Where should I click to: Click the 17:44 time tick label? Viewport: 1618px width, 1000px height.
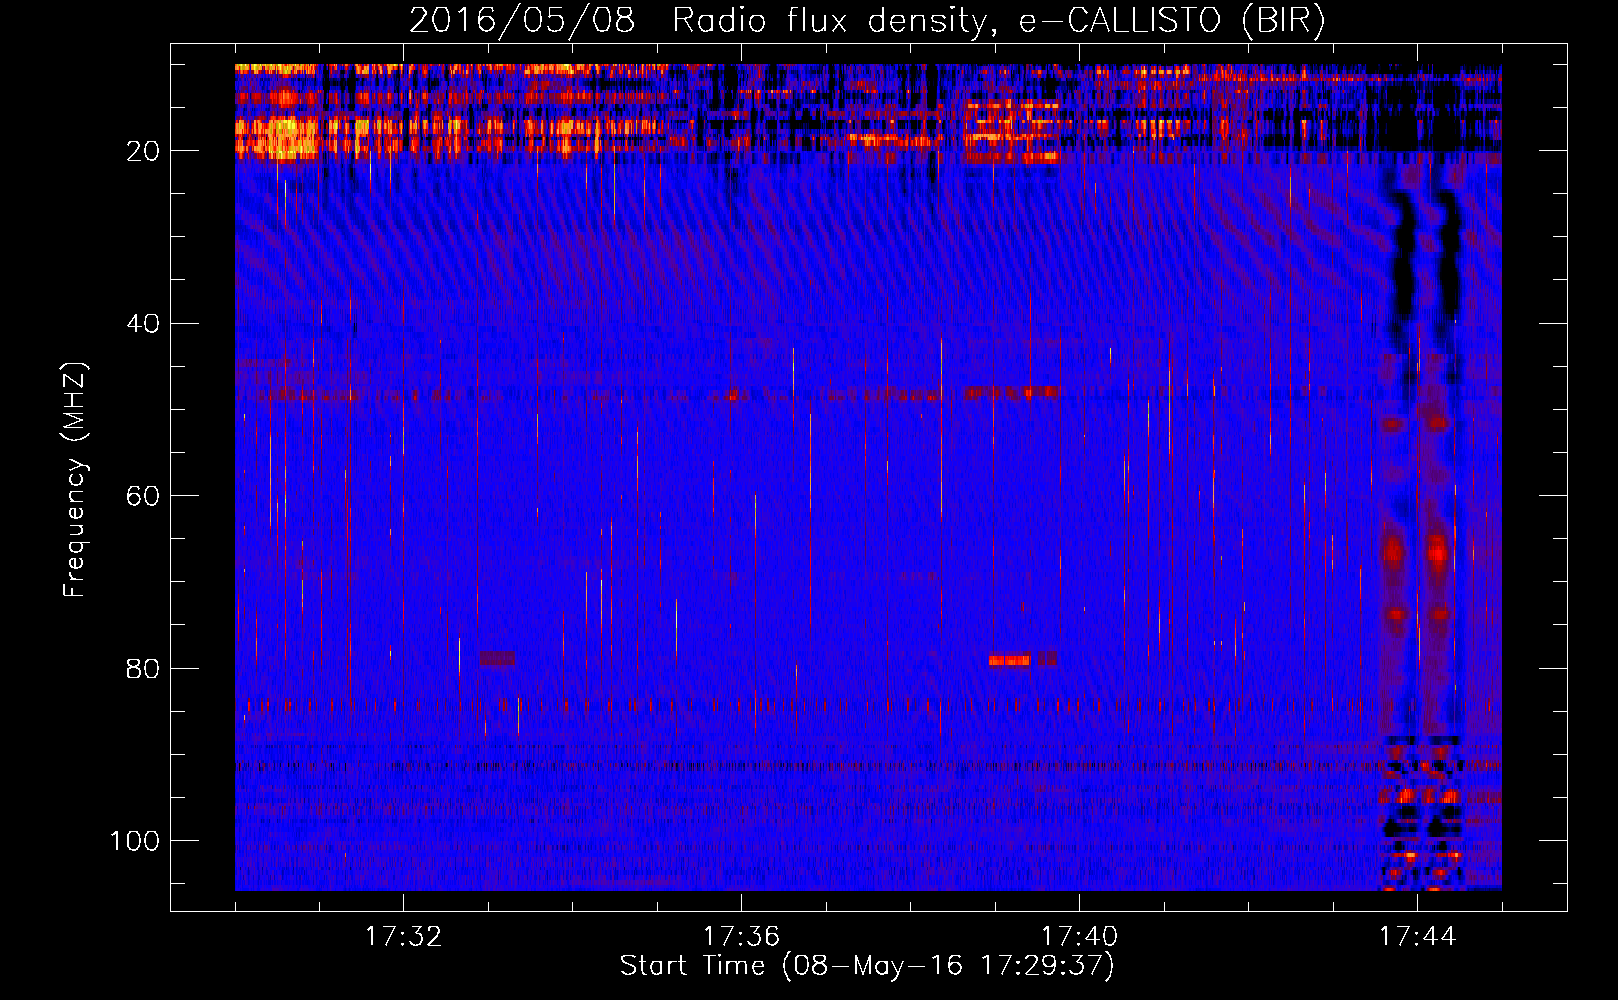pos(1417,937)
